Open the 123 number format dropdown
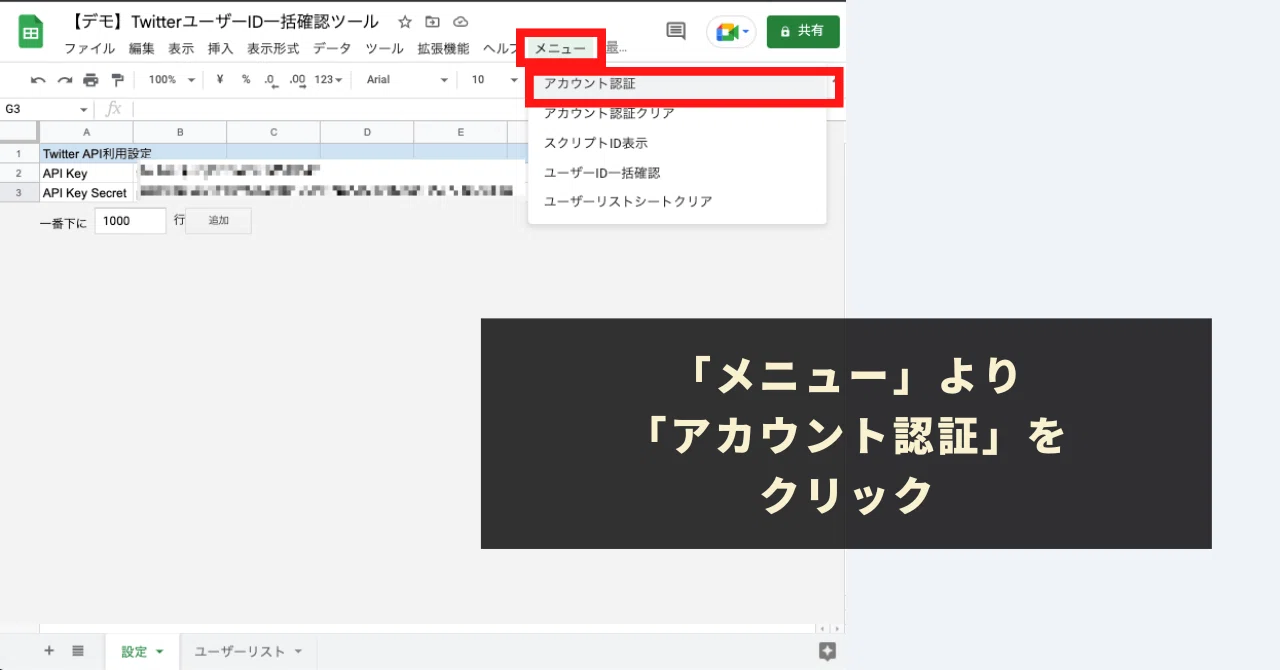The height and width of the screenshot is (670, 1280). [328, 80]
